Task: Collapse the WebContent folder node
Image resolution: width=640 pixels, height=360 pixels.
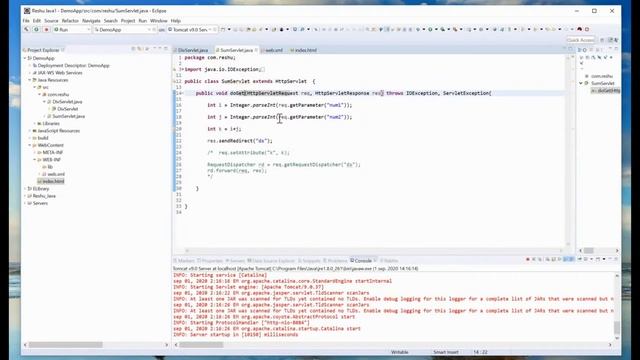Action: click(x=30, y=145)
